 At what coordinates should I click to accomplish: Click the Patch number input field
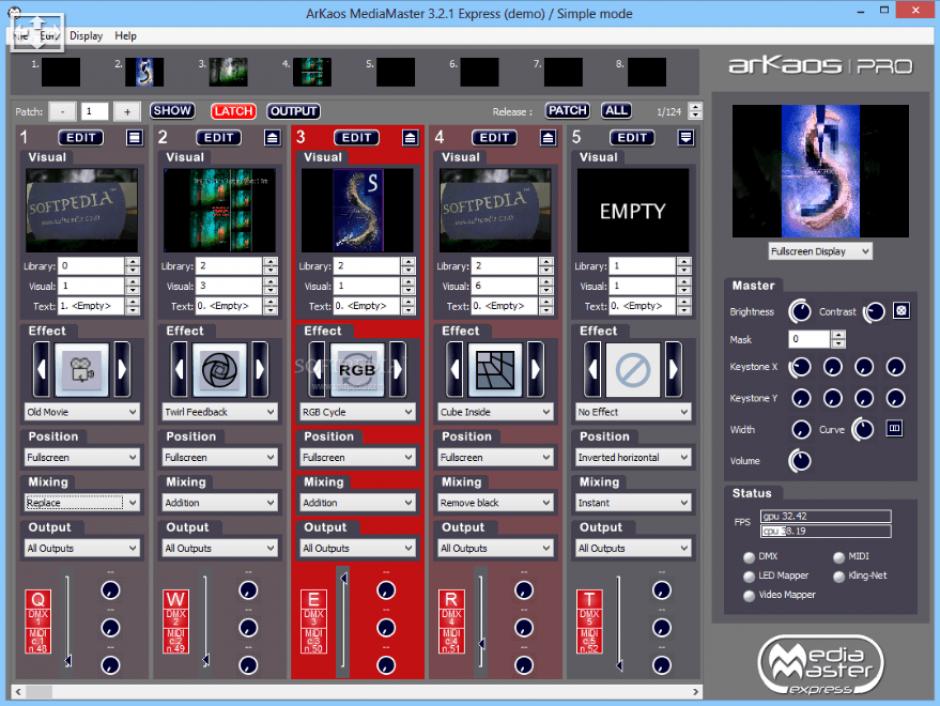pyautogui.click(x=95, y=111)
